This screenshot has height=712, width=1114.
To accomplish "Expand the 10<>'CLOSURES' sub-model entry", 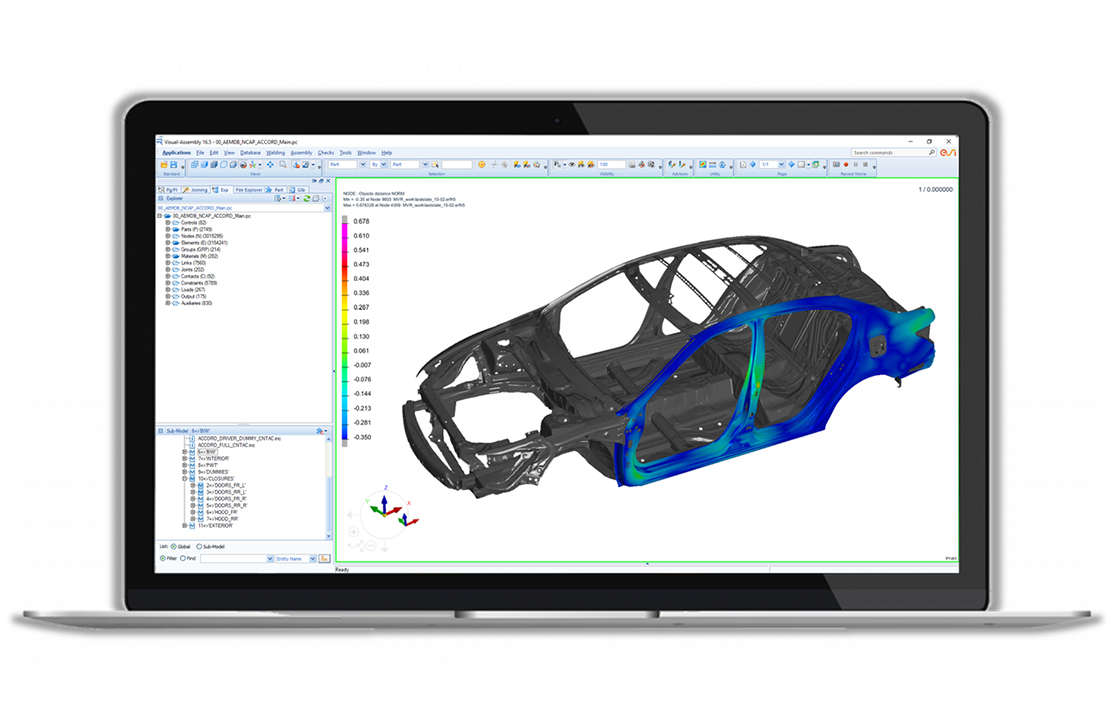I will [x=183, y=479].
